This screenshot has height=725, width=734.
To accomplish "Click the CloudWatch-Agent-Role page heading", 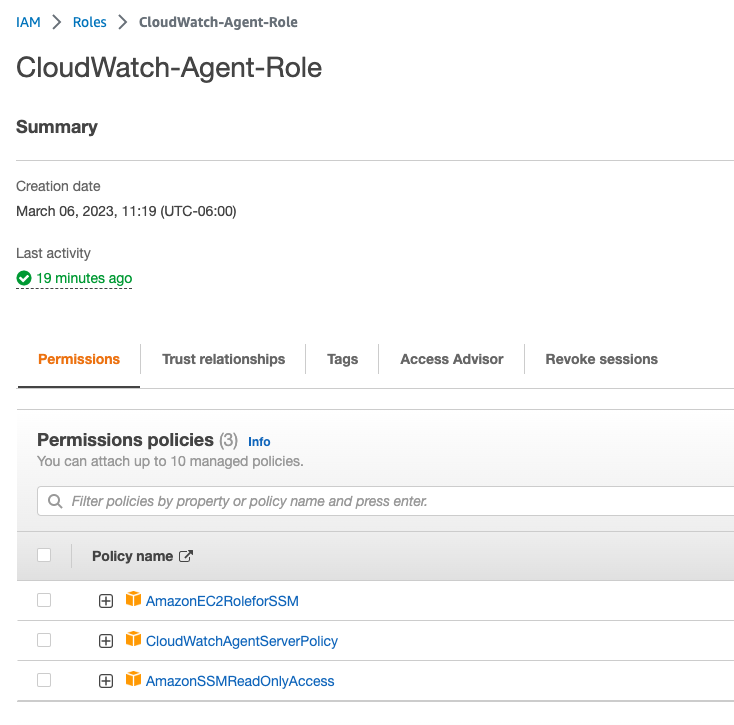I will pyautogui.click(x=169, y=67).
